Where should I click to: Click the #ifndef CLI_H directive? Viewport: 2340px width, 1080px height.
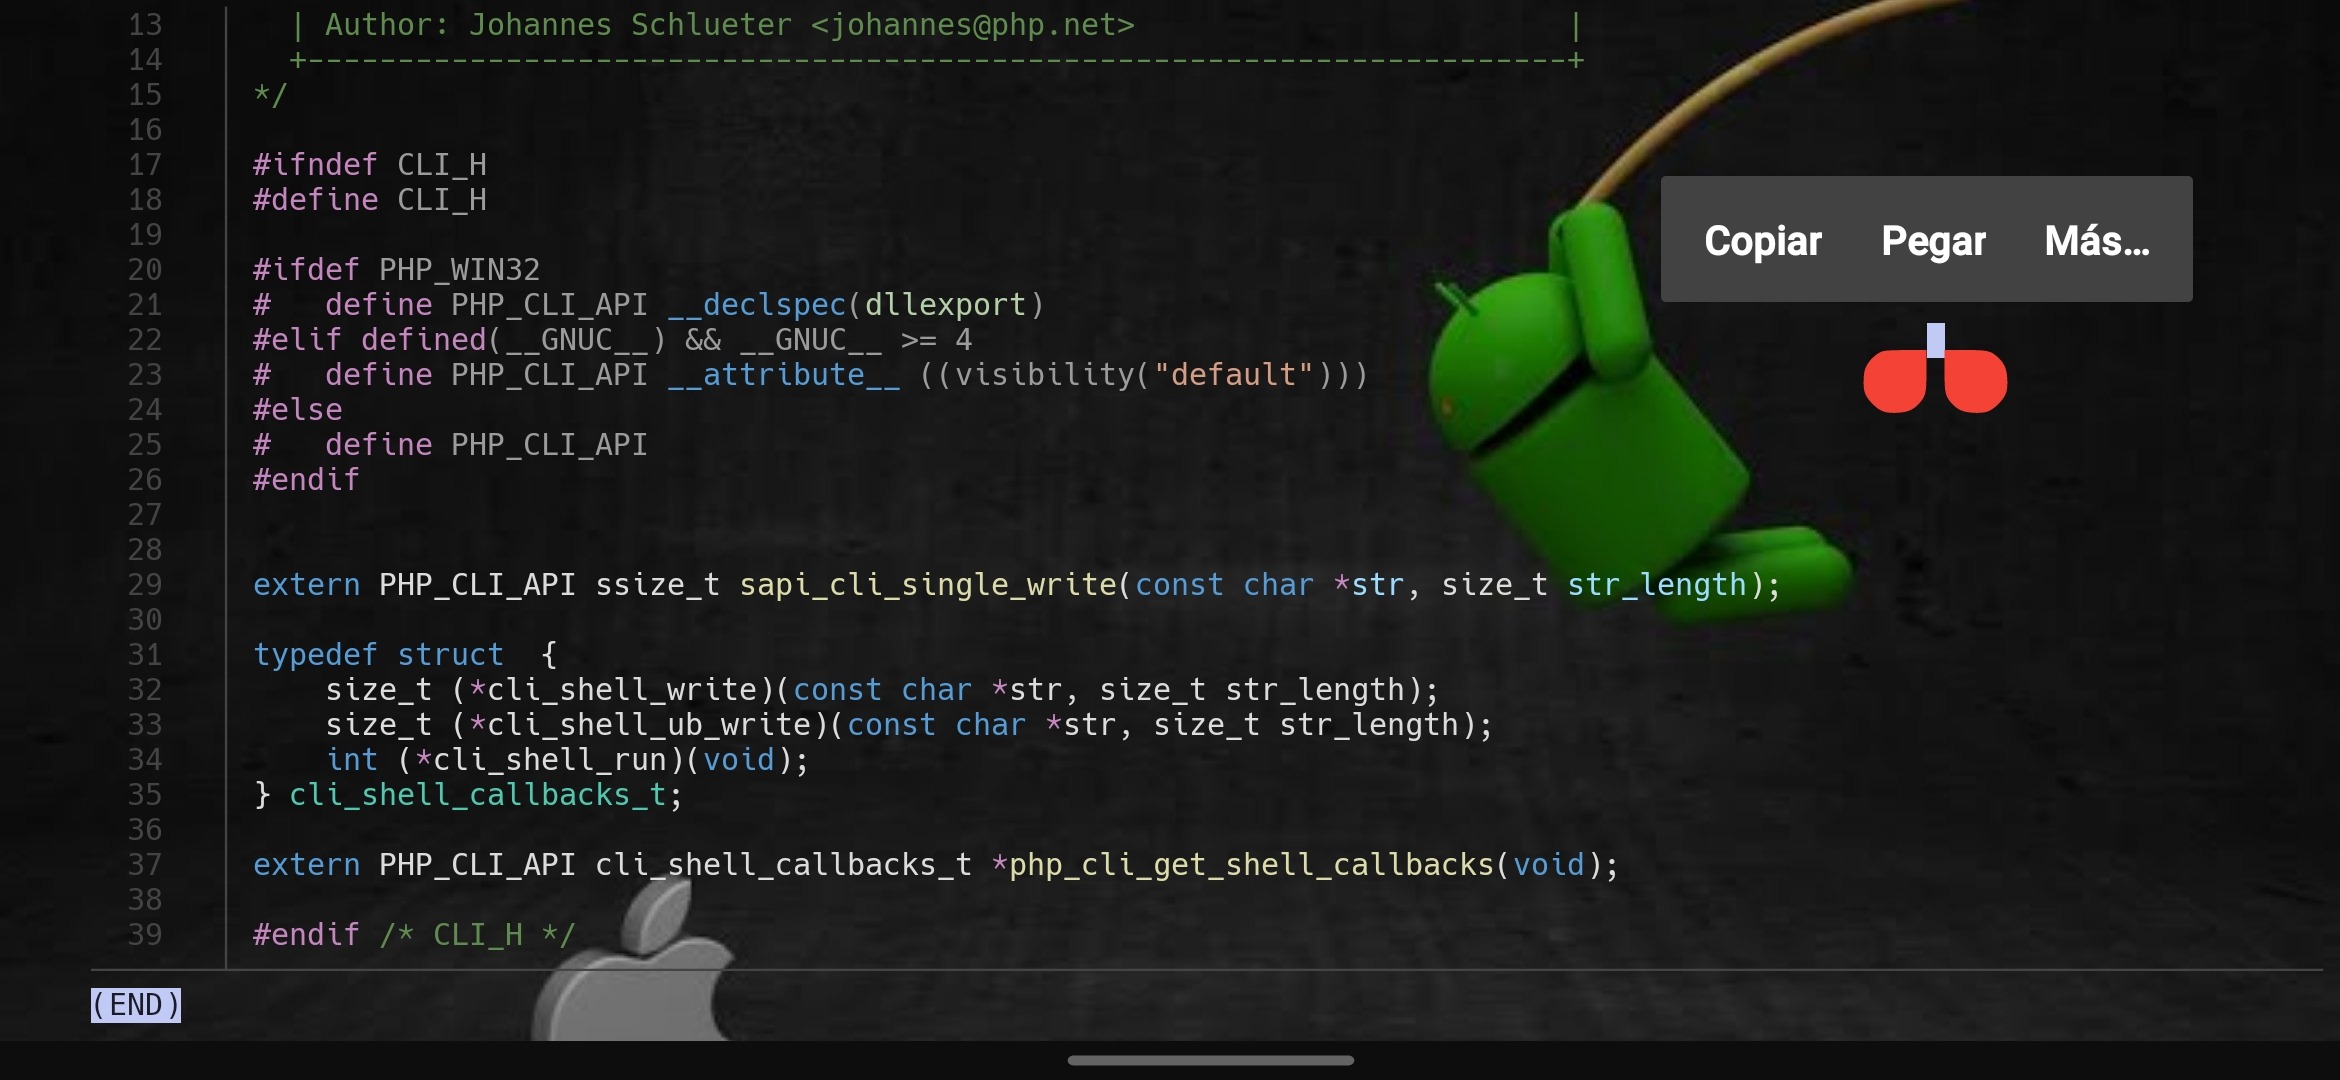[369, 165]
